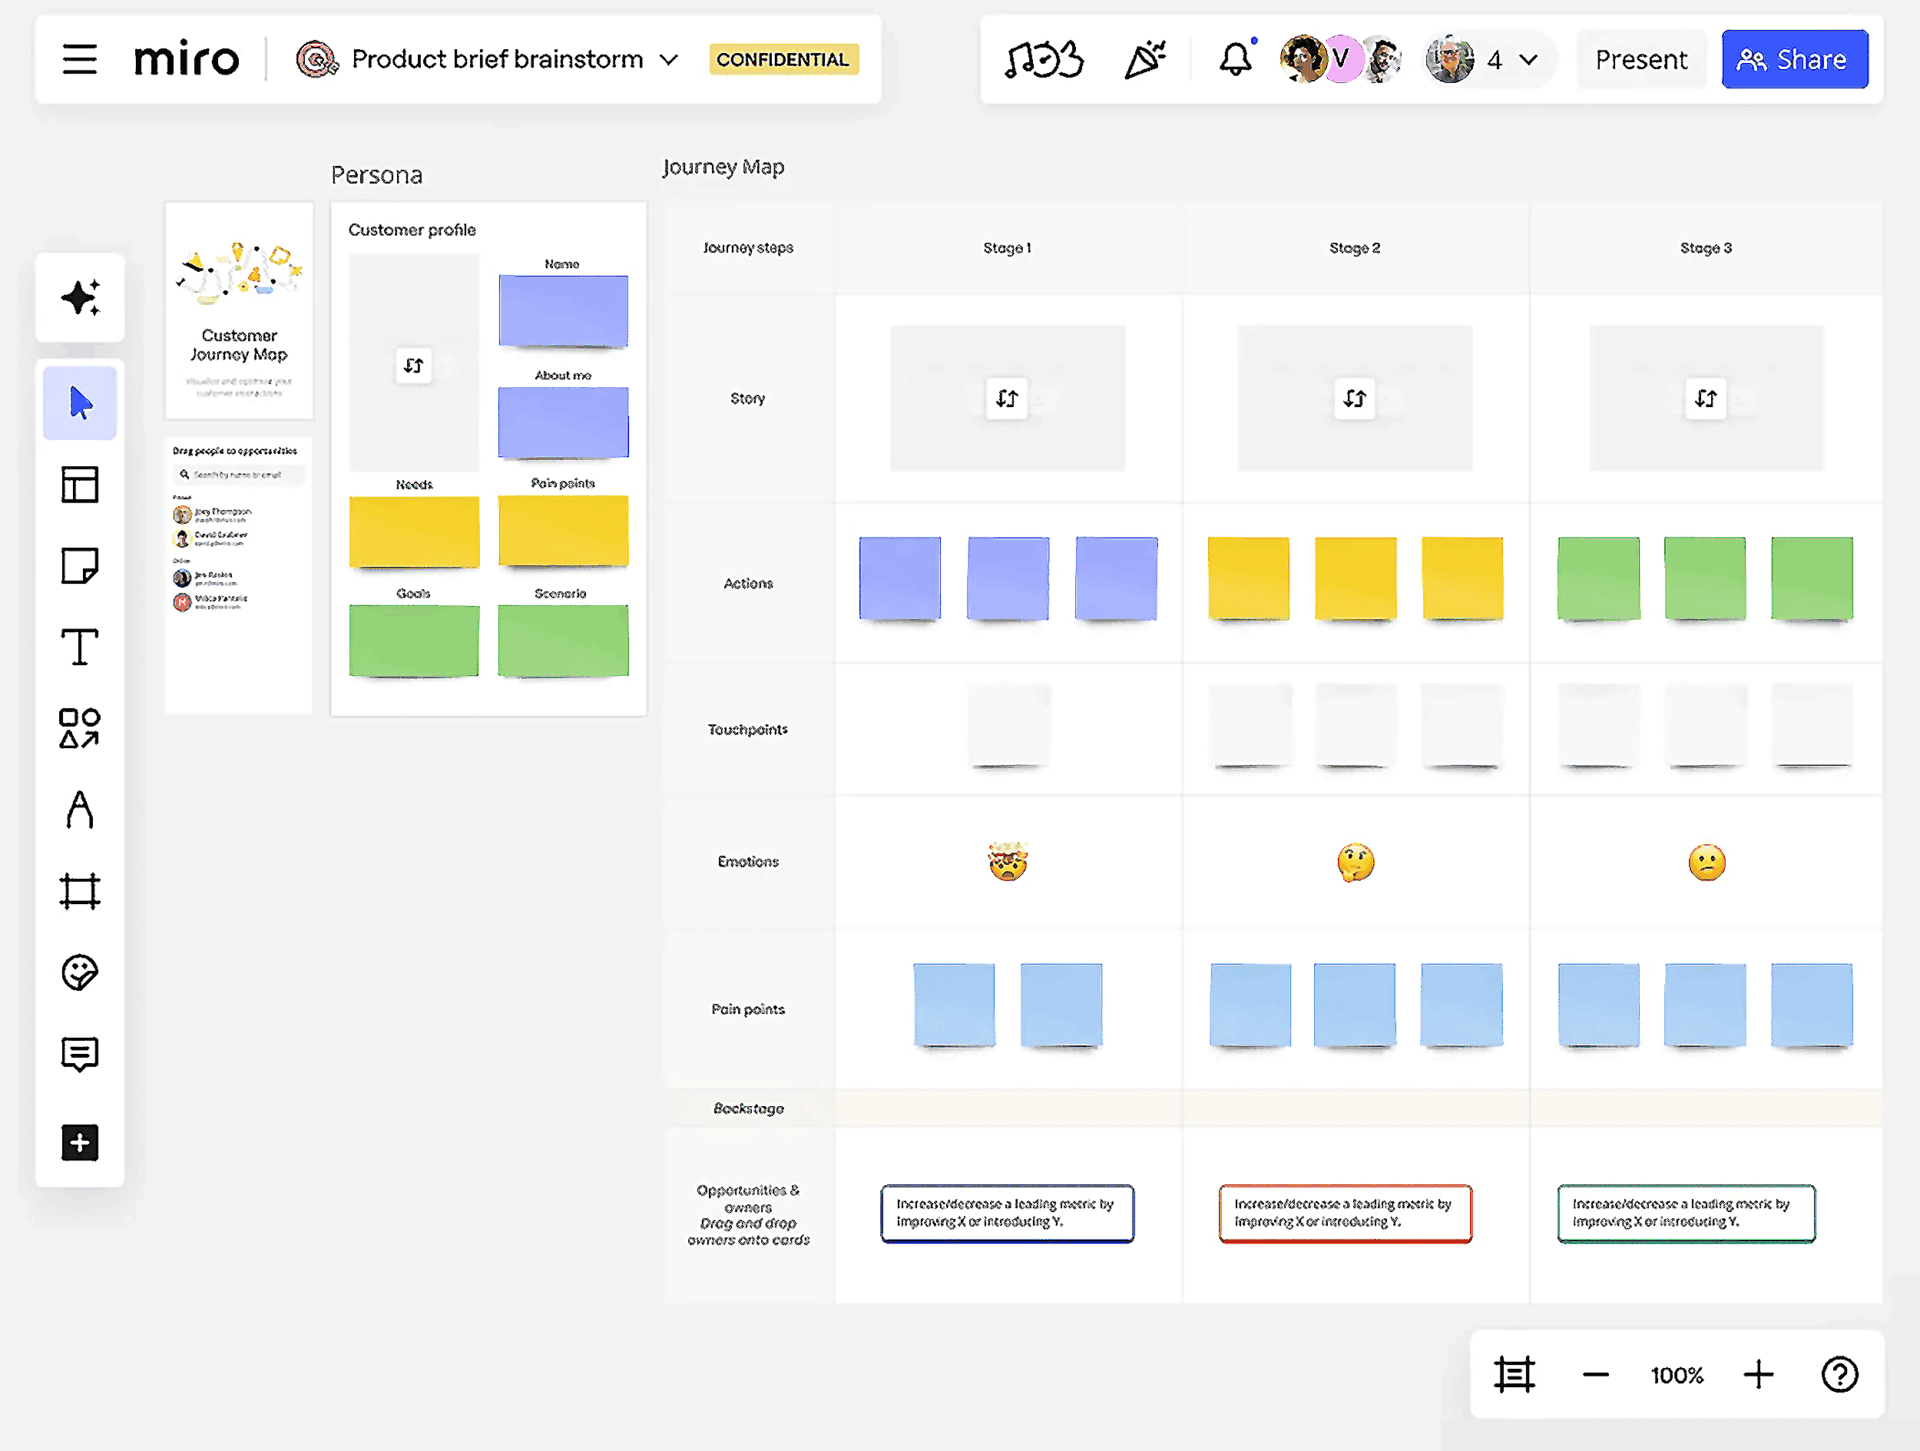1920x1451 pixels.
Task: Click the Stage 1 column header
Action: (x=1007, y=248)
